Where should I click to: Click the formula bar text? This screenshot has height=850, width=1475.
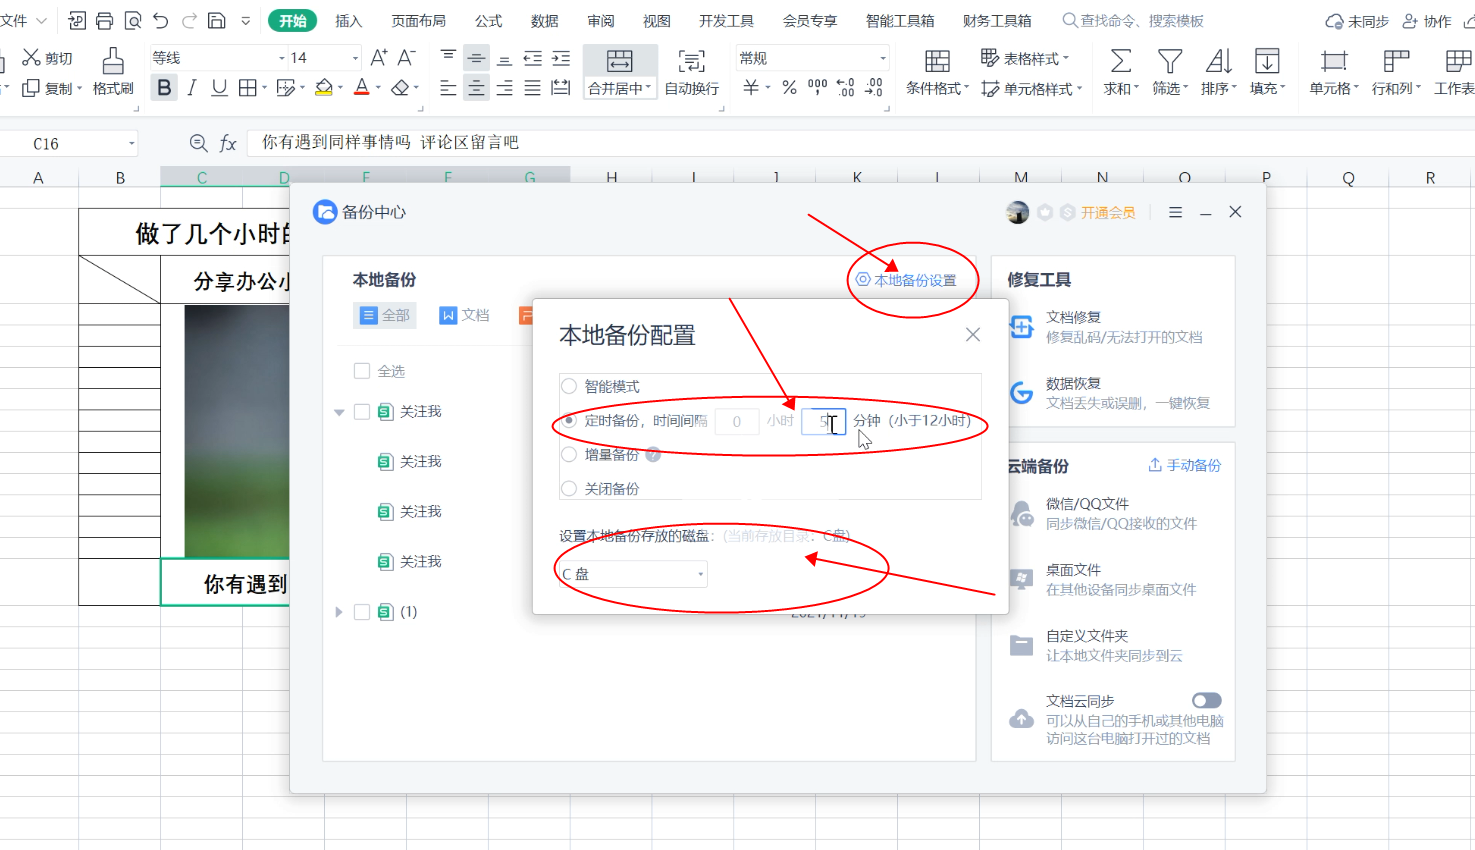(x=390, y=143)
